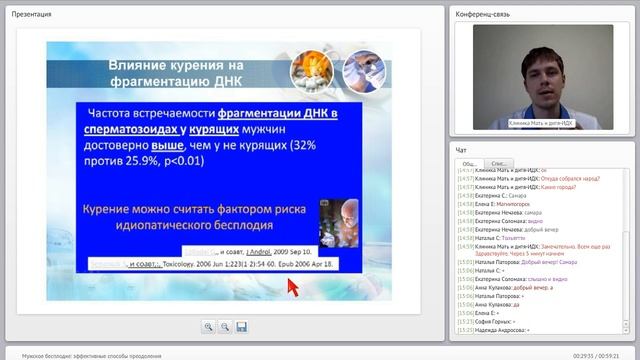
Task: Click 'Курение можно считать фактором риска' text
Action: pyautogui.click(x=194, y=209)
